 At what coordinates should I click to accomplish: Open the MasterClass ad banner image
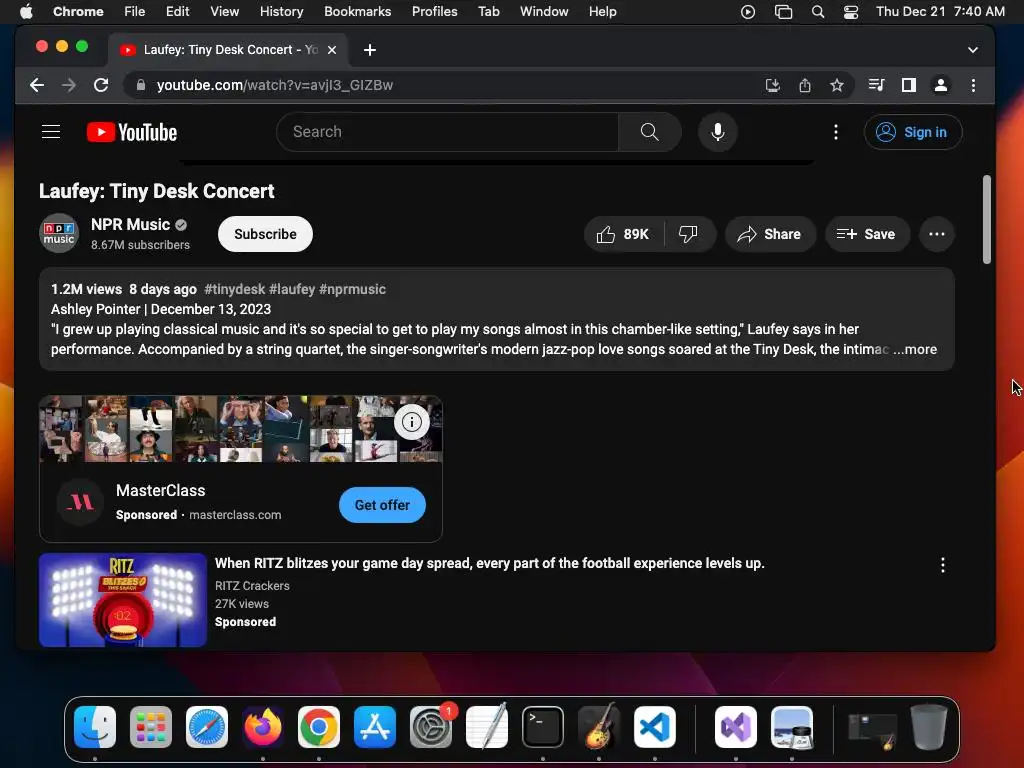(240, 428)
